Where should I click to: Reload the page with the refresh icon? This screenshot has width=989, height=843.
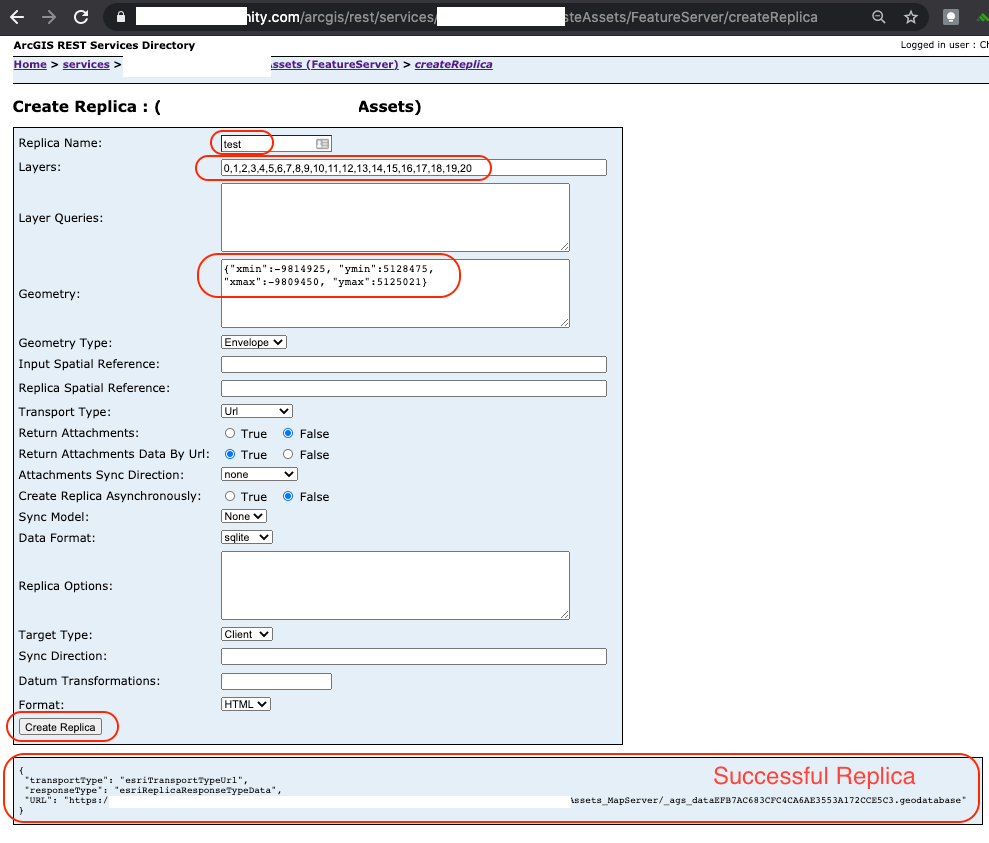[81, 17]
